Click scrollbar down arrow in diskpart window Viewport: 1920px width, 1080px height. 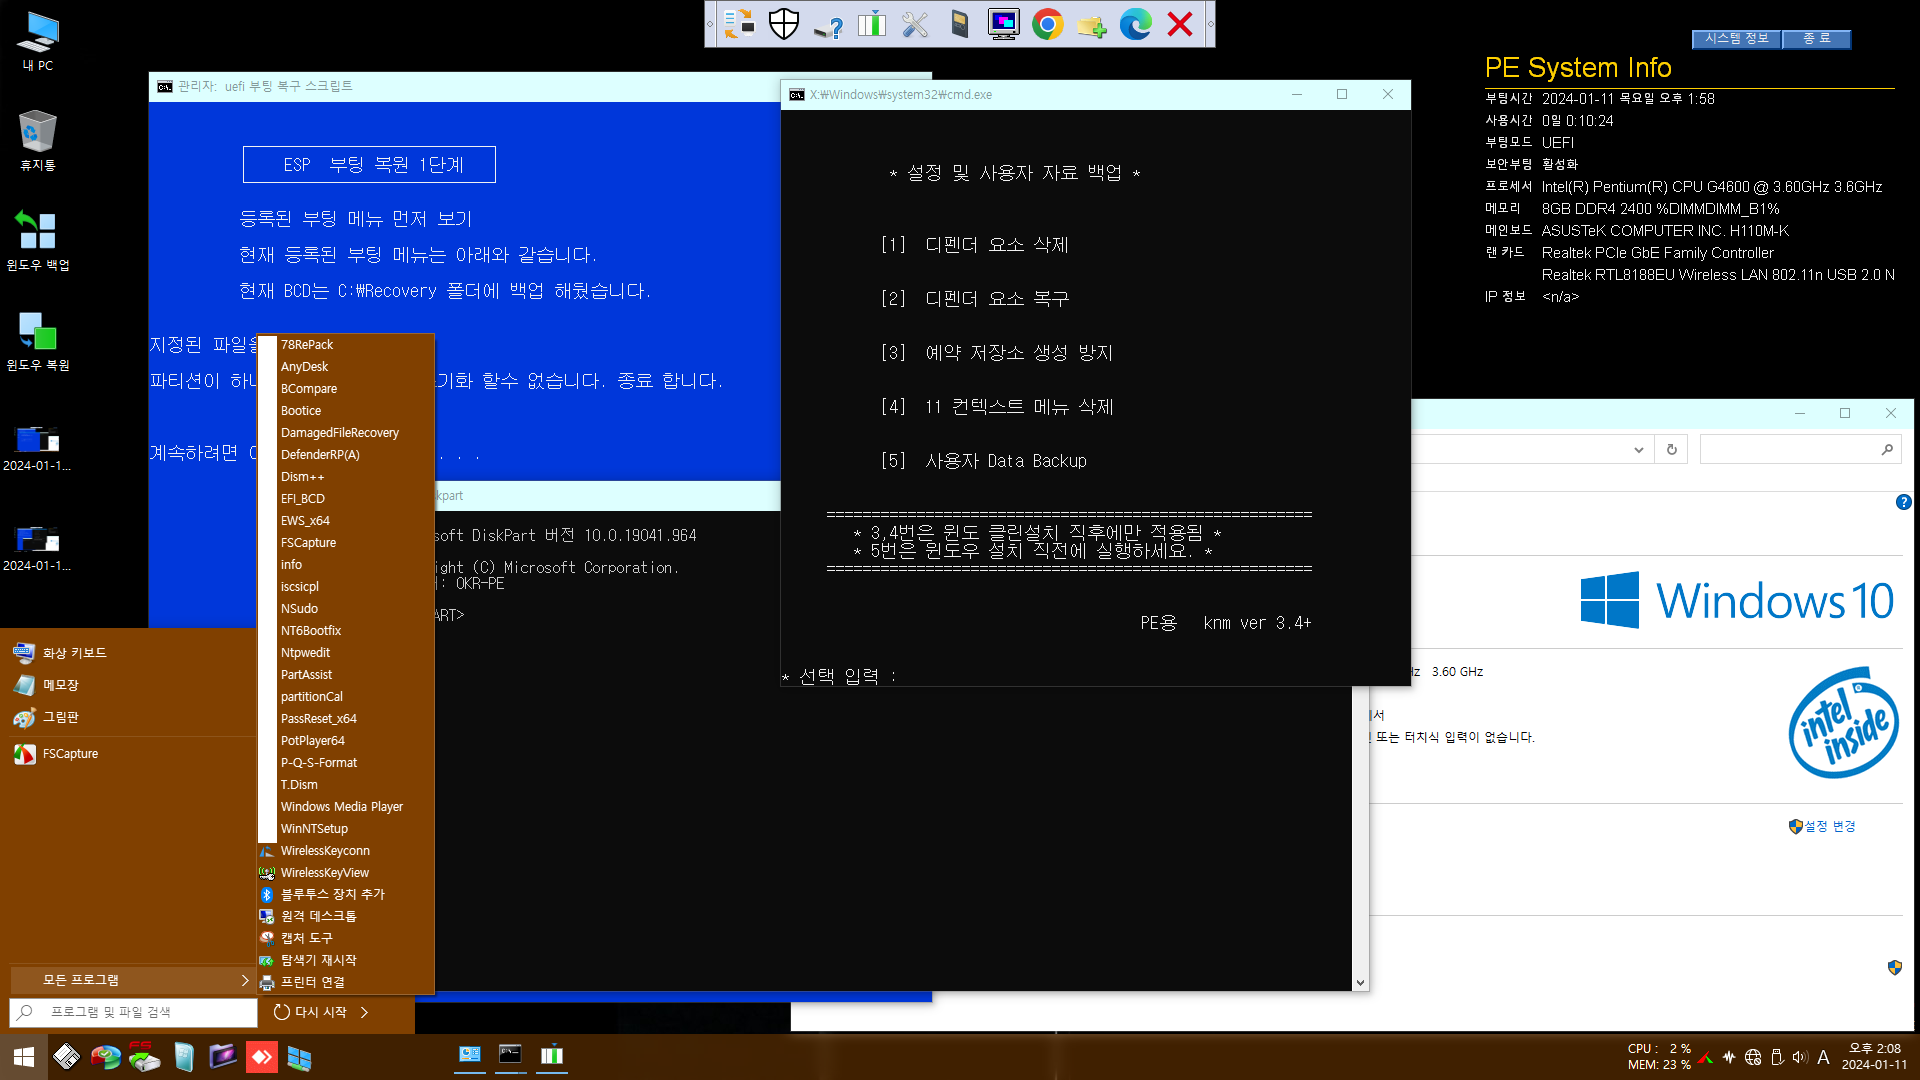tap(1360, 983)
